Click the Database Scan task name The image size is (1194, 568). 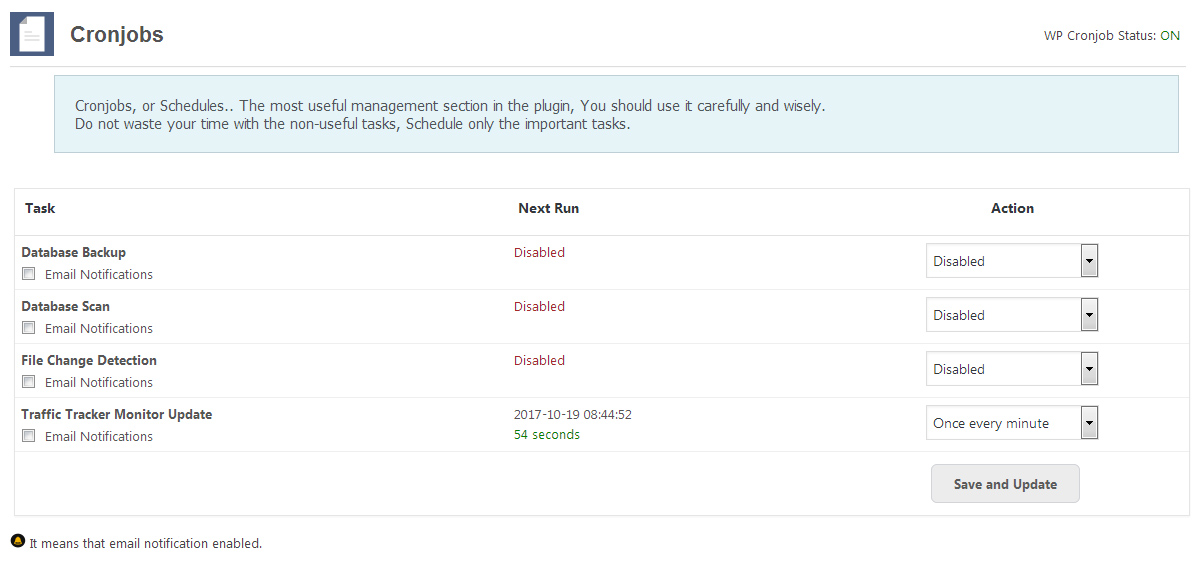coord(65,306)
